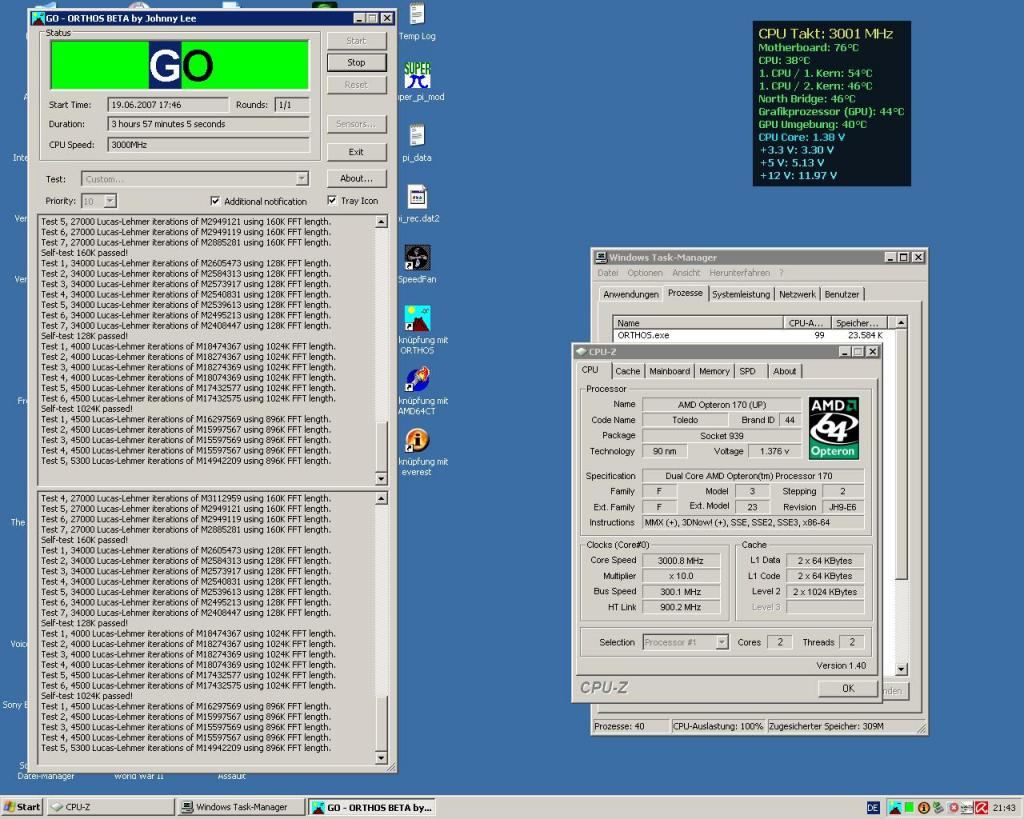Toggle Additional notification checkbox
The height and width of the screenshot is (819, 1024).
tap(215, 201)
